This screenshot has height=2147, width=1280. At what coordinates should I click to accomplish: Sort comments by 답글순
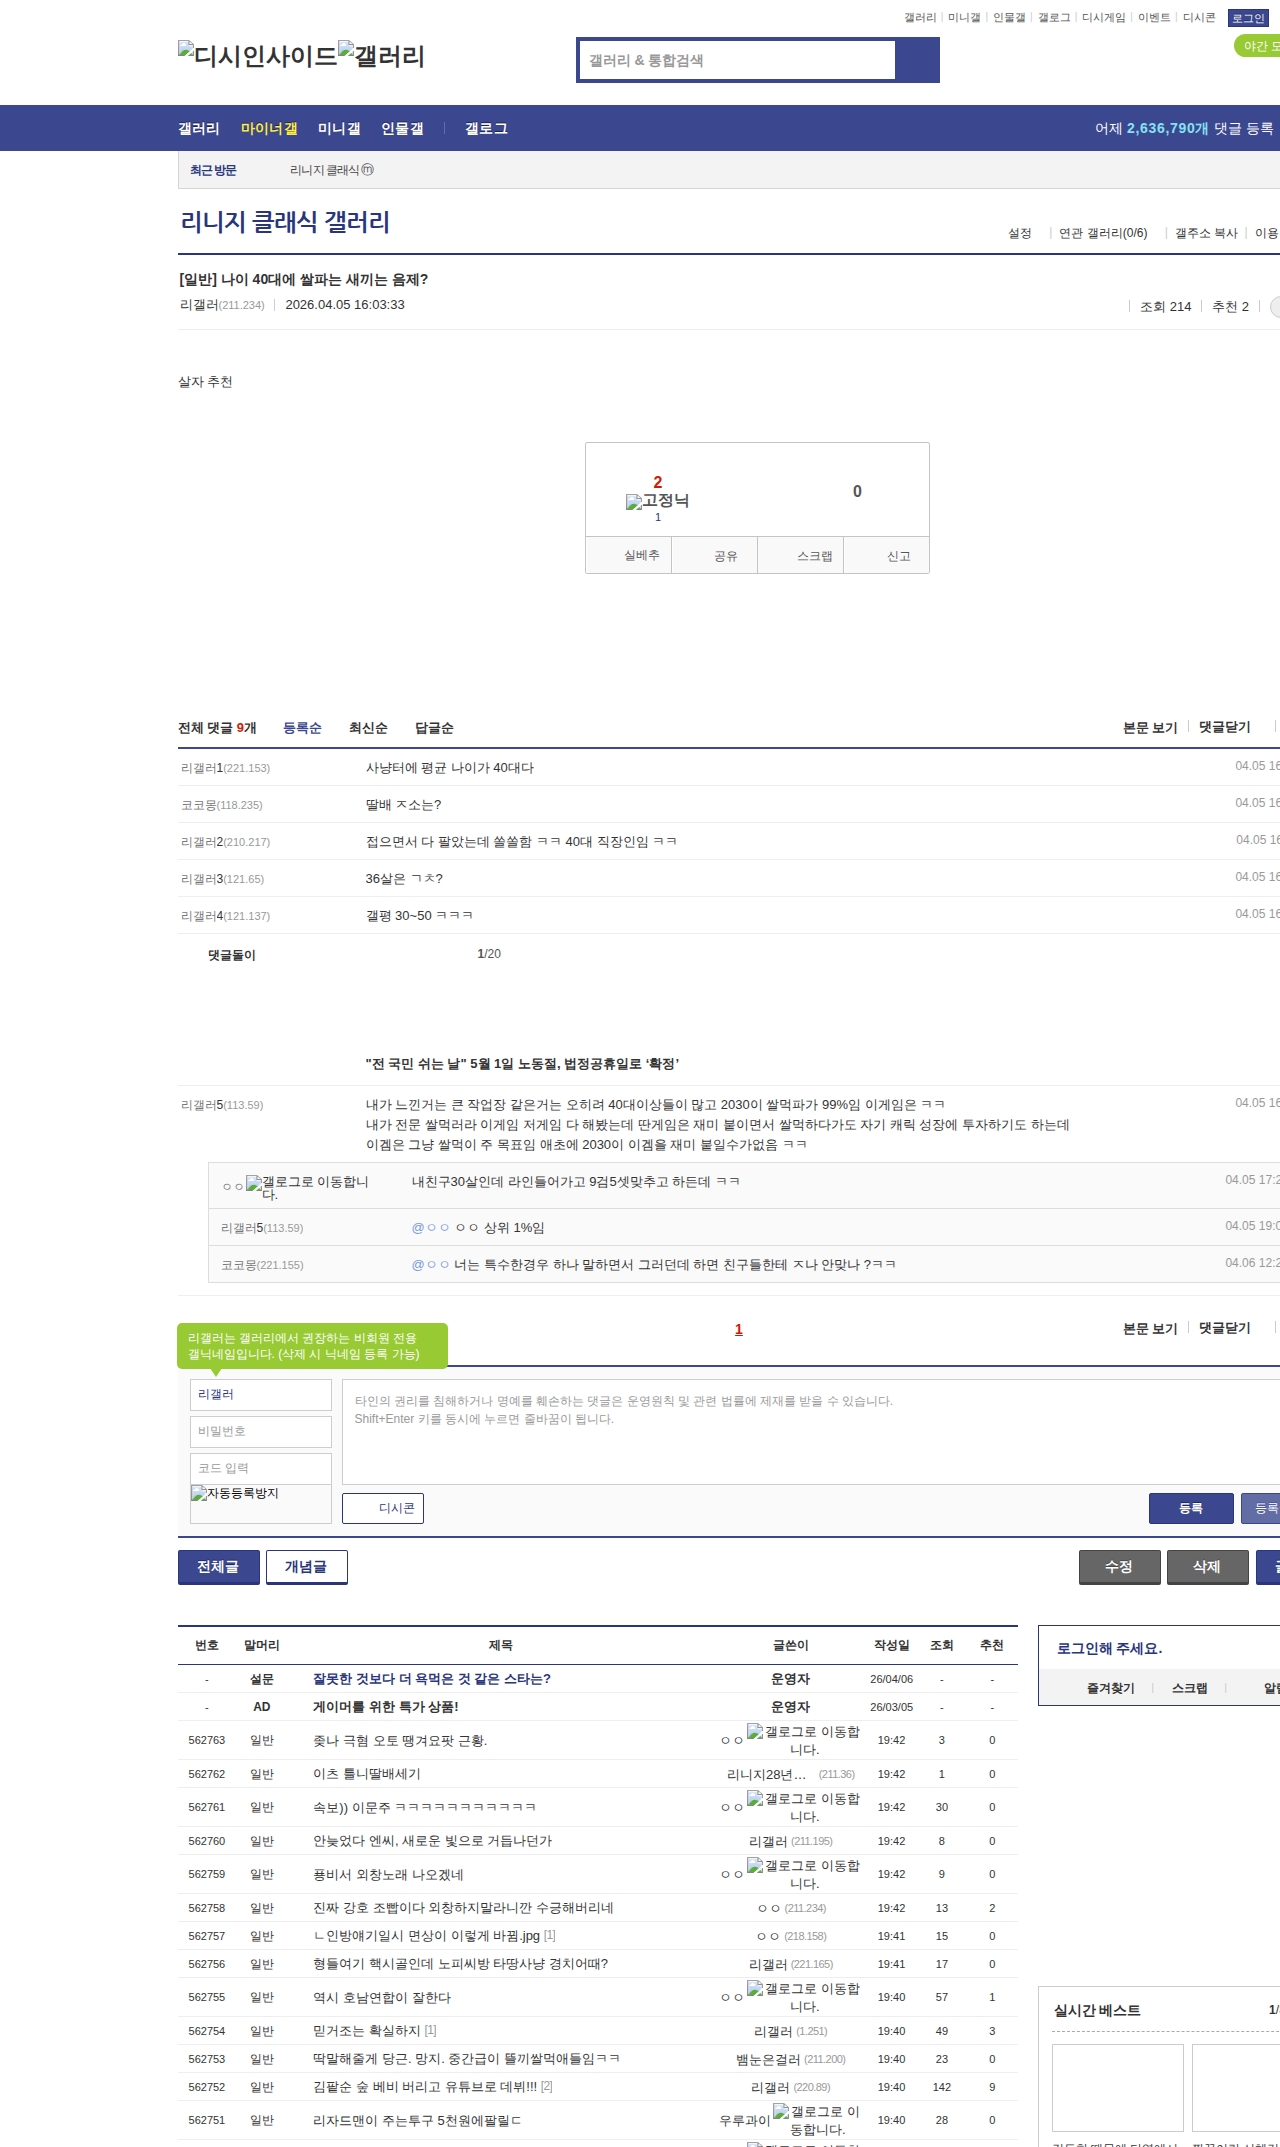(434, 728)
